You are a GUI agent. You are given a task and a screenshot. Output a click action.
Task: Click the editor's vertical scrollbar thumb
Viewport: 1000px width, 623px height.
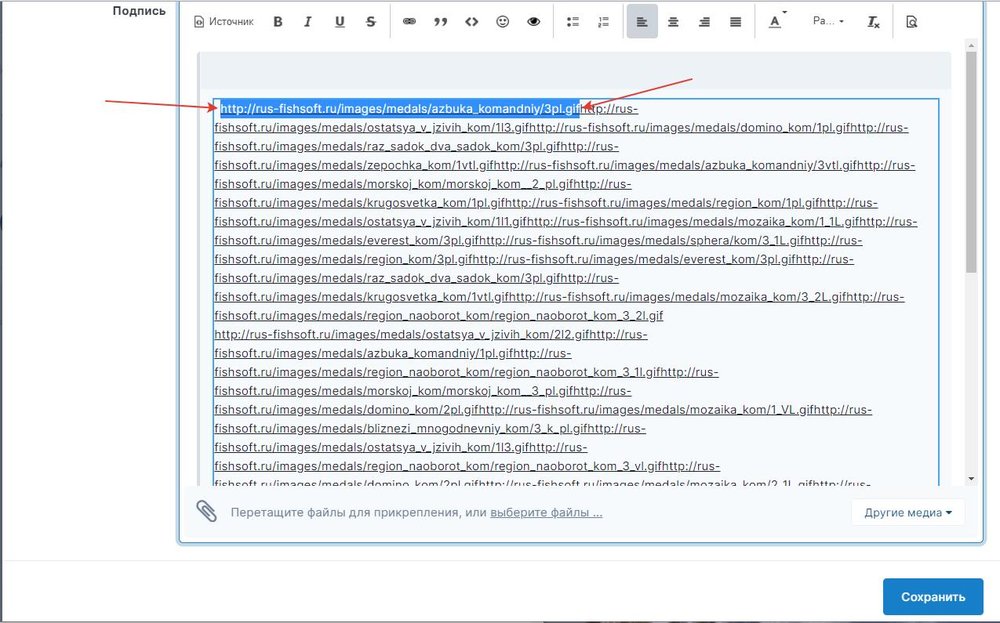point(971,160)
